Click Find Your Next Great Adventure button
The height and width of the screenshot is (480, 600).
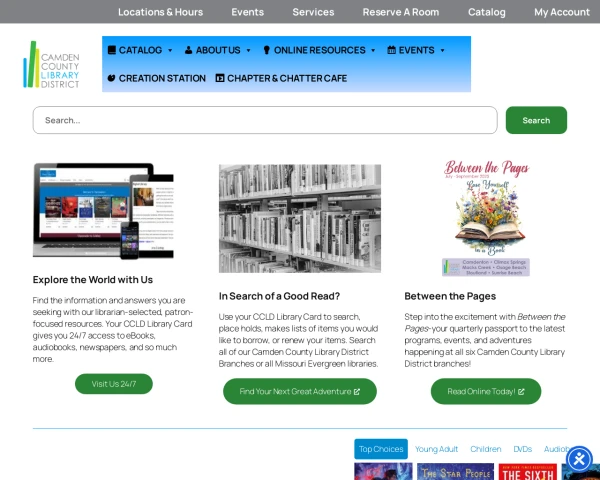[300, 392]
